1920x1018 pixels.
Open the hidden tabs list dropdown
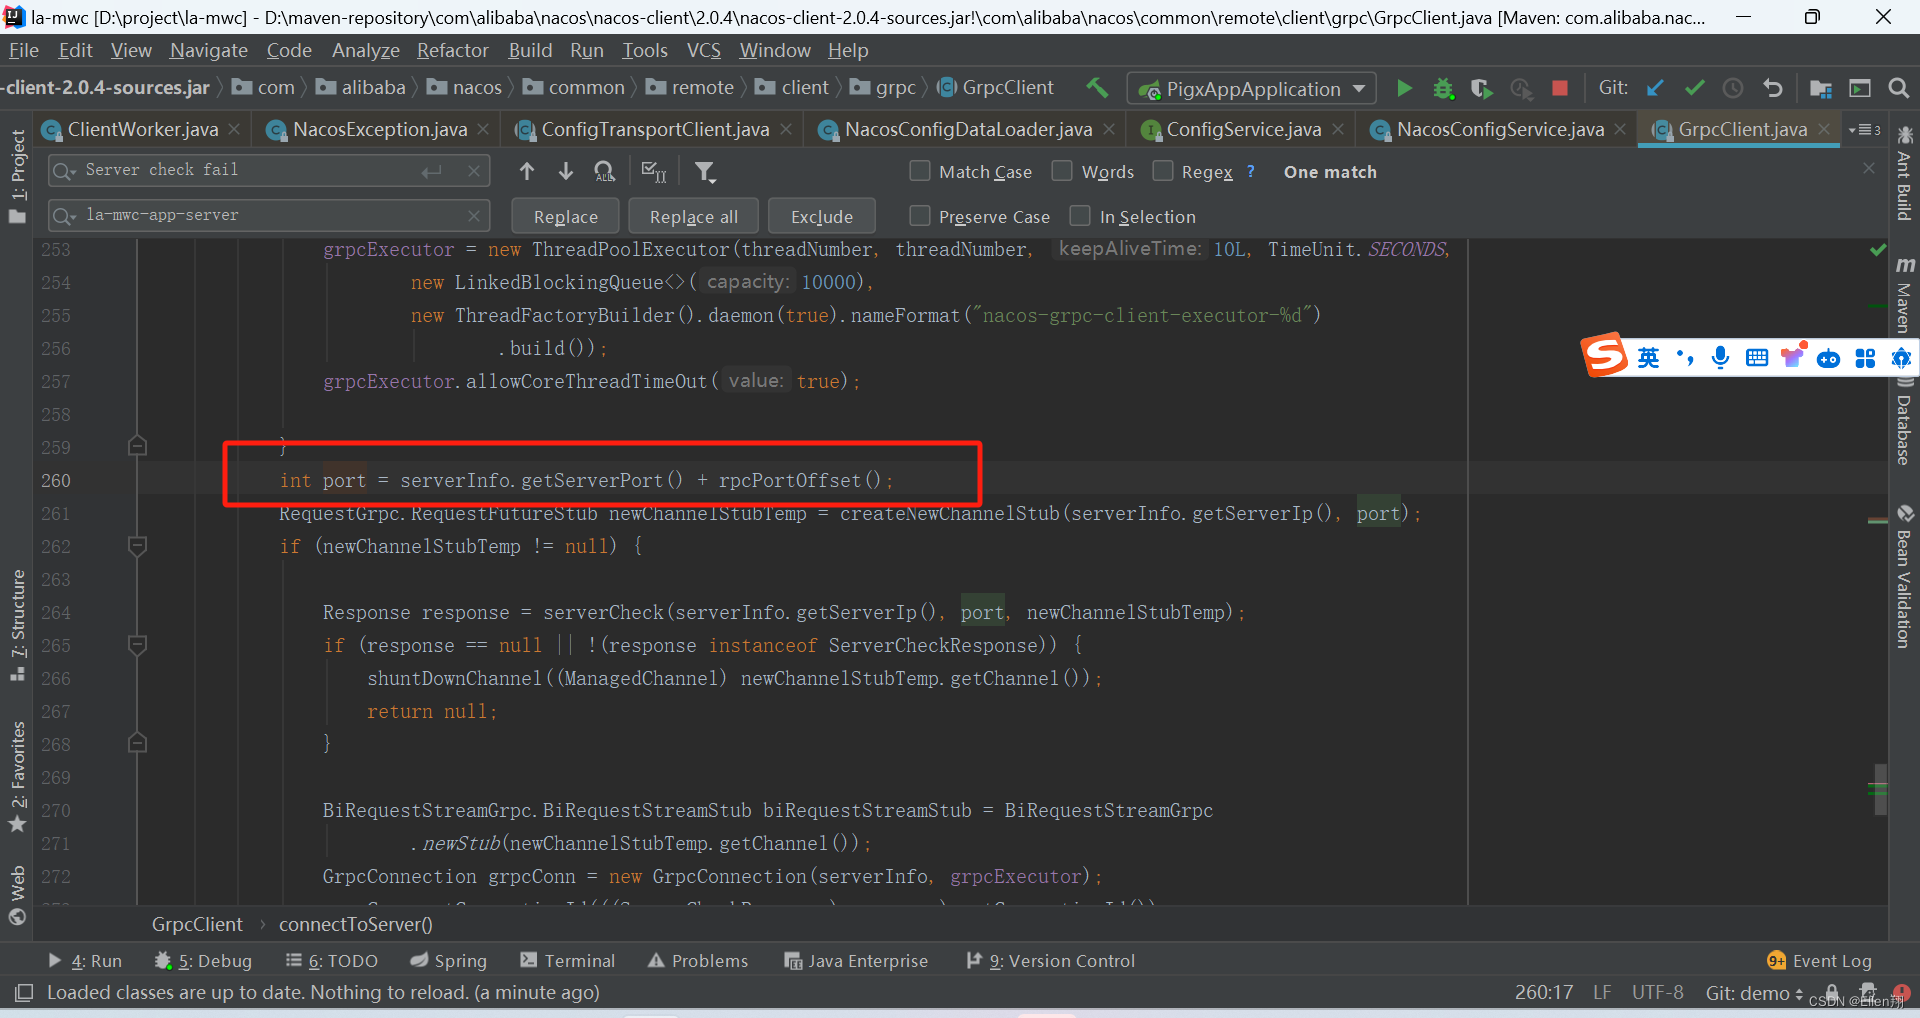click(x=1865, y=130)
